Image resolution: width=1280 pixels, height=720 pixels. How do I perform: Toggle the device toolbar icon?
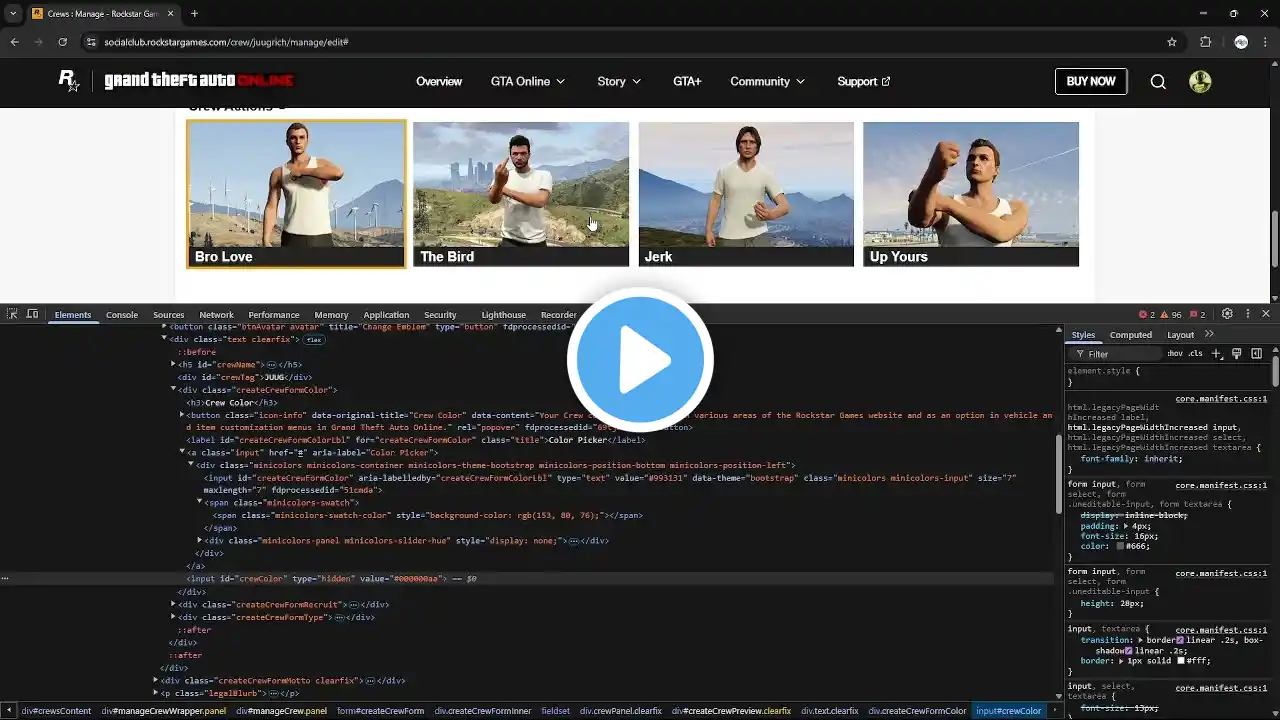pos(32,314)
